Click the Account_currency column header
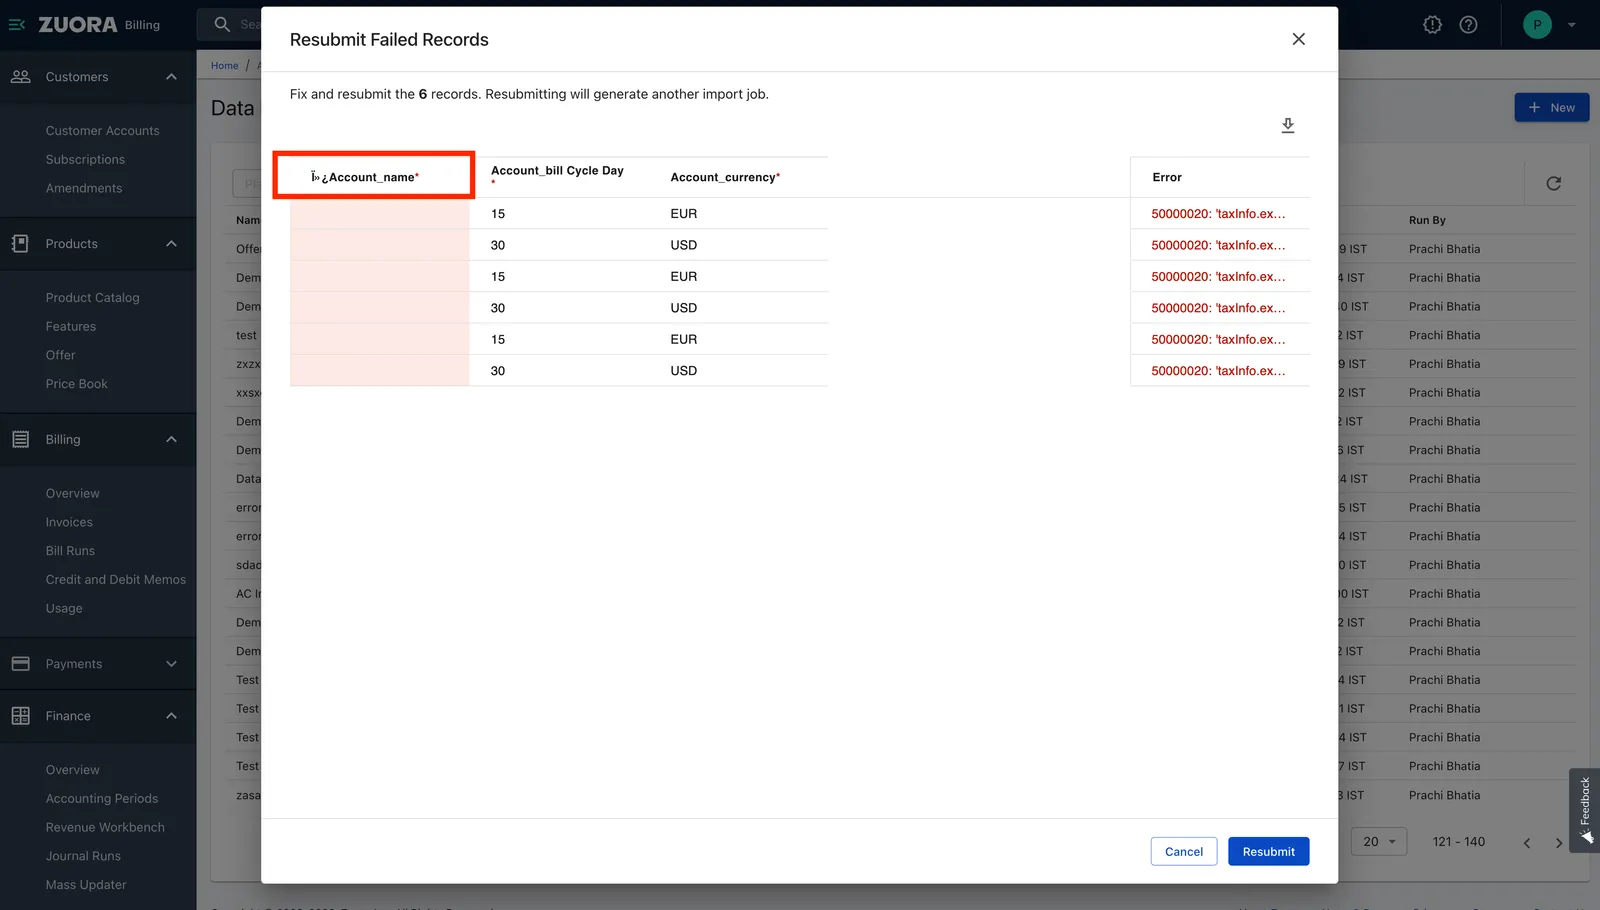Screen dimensions: 1600x910 tap(725, 177)
